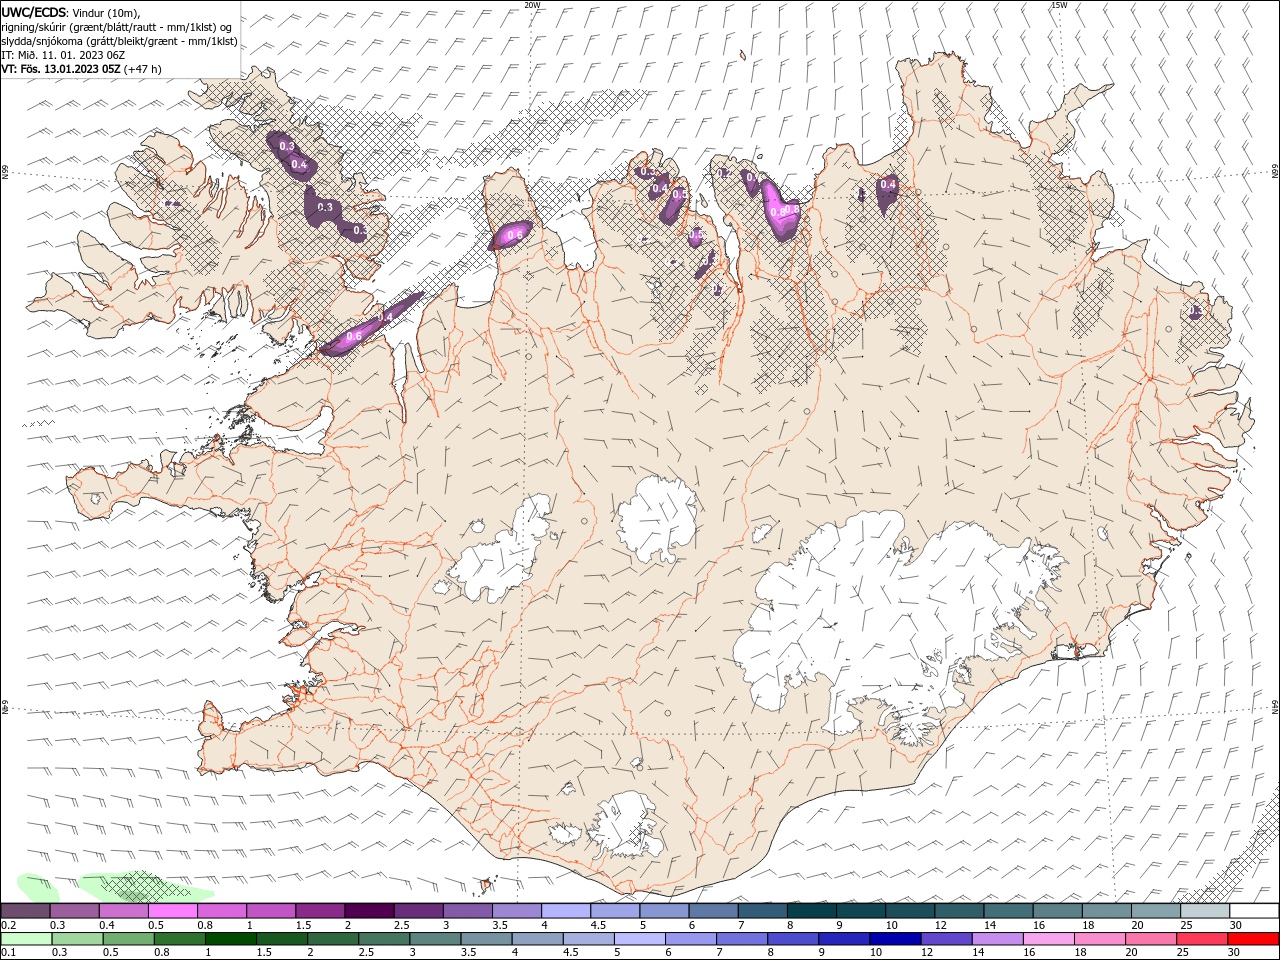Select the pale mint green rain swatch labeled 0.1
This screenshot has height=960, width=1280.
point(27,939)
